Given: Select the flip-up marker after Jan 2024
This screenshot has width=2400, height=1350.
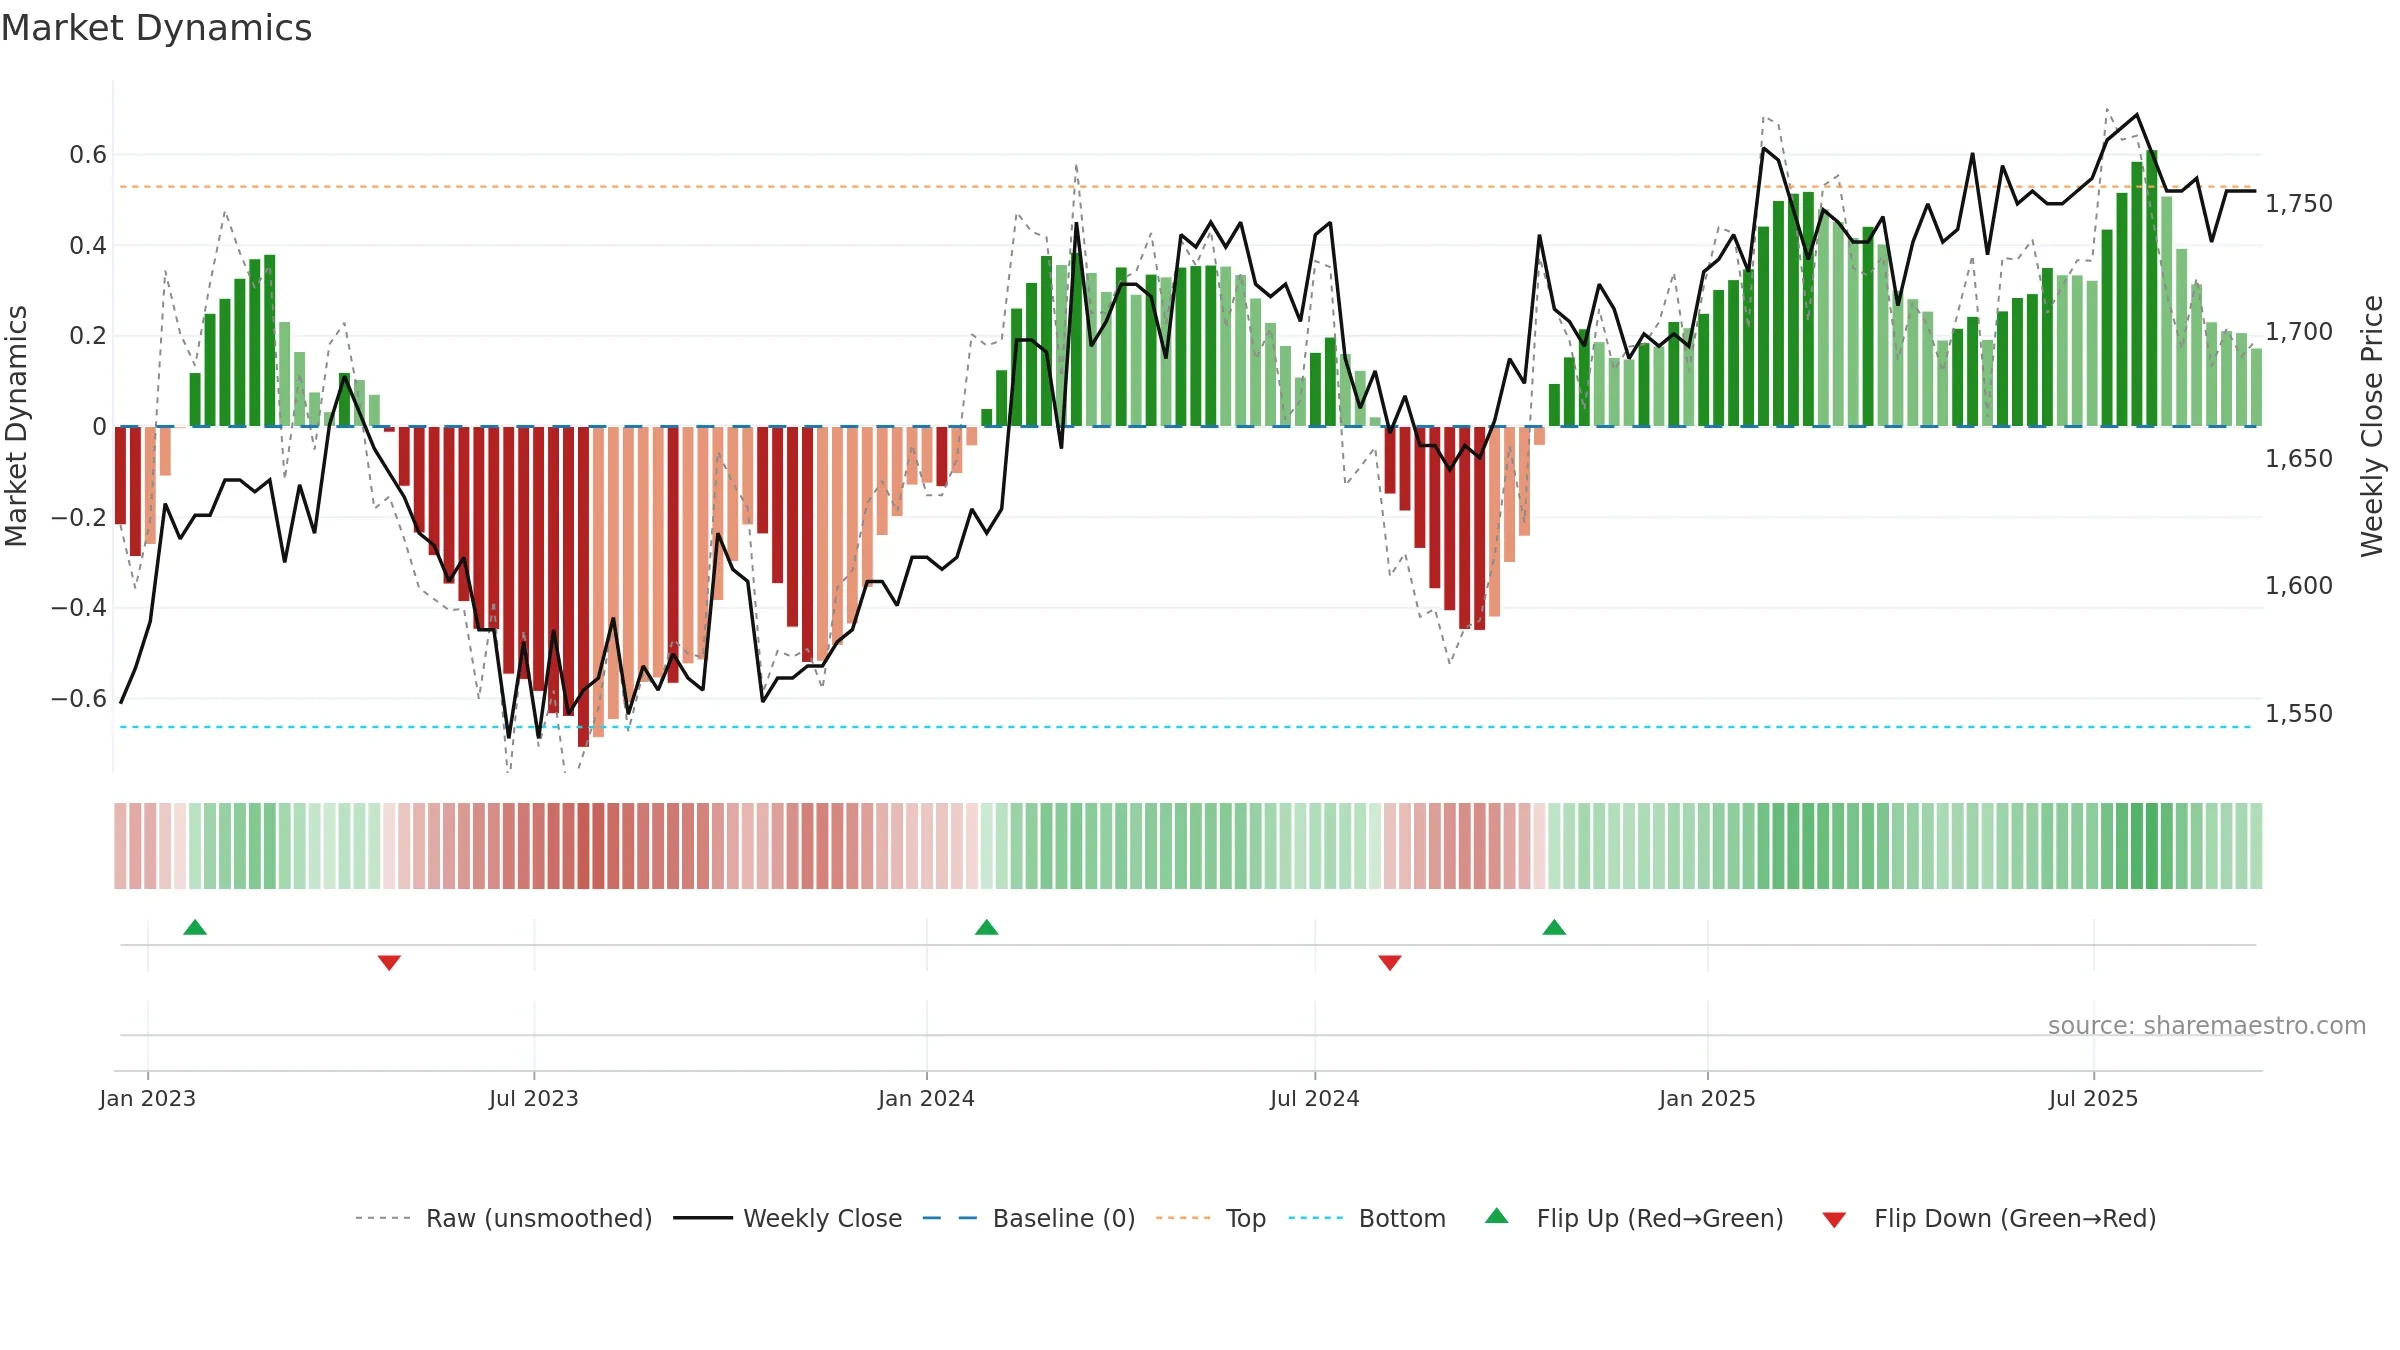Looking at the screenshot, I should click(987, 927).
